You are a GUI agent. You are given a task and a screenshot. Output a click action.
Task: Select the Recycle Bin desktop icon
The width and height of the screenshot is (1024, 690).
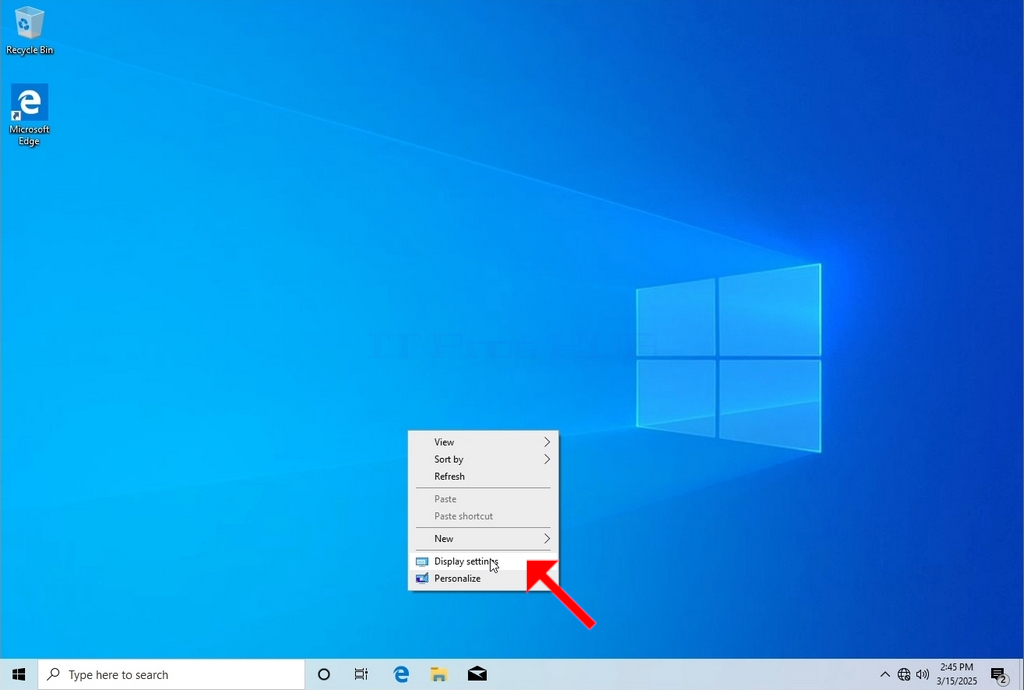click(x=29, y=31)
